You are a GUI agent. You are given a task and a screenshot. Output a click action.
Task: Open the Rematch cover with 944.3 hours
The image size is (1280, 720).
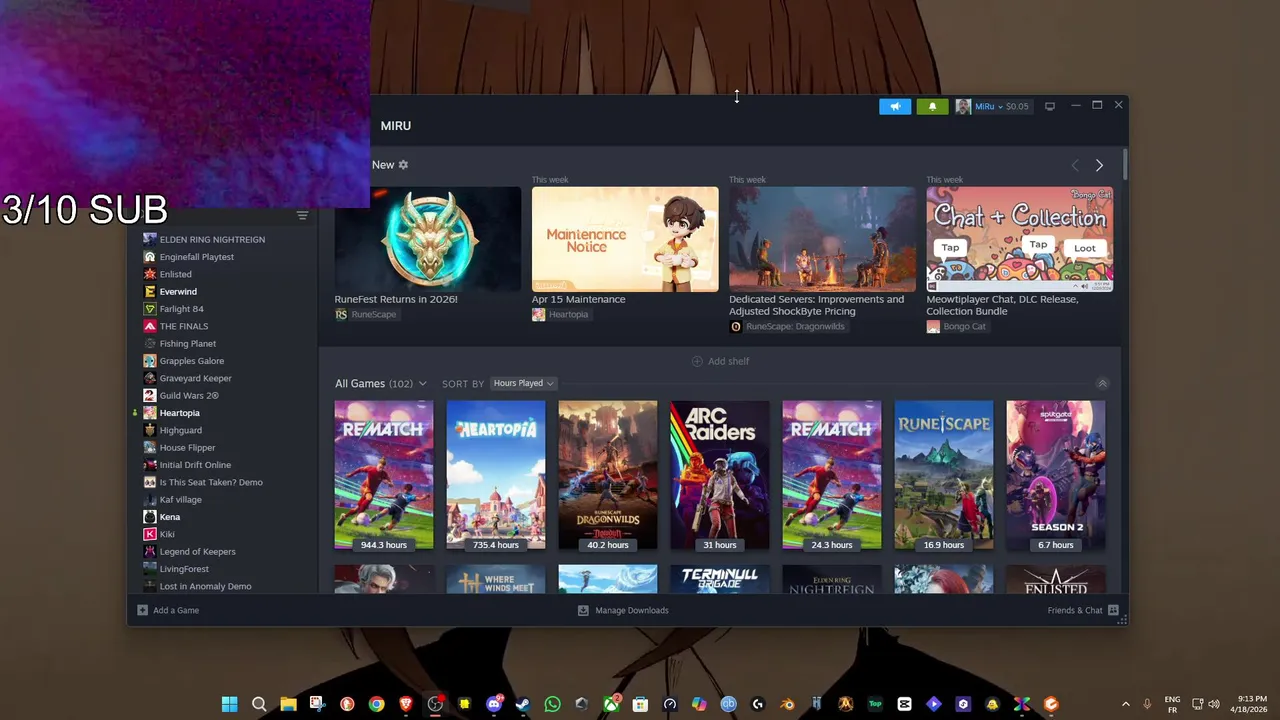(x=384, y=475)
